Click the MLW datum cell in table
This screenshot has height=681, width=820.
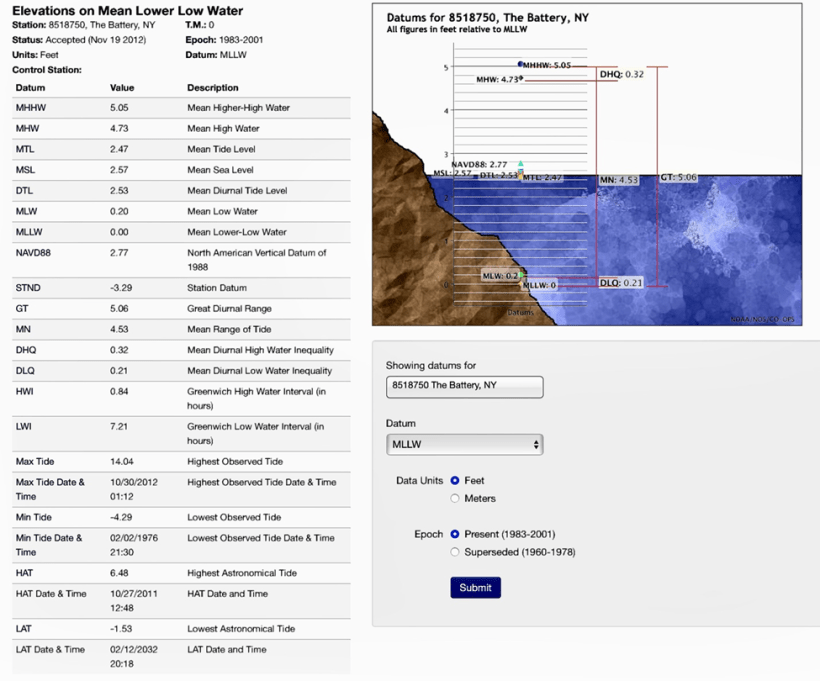[27, 211]
